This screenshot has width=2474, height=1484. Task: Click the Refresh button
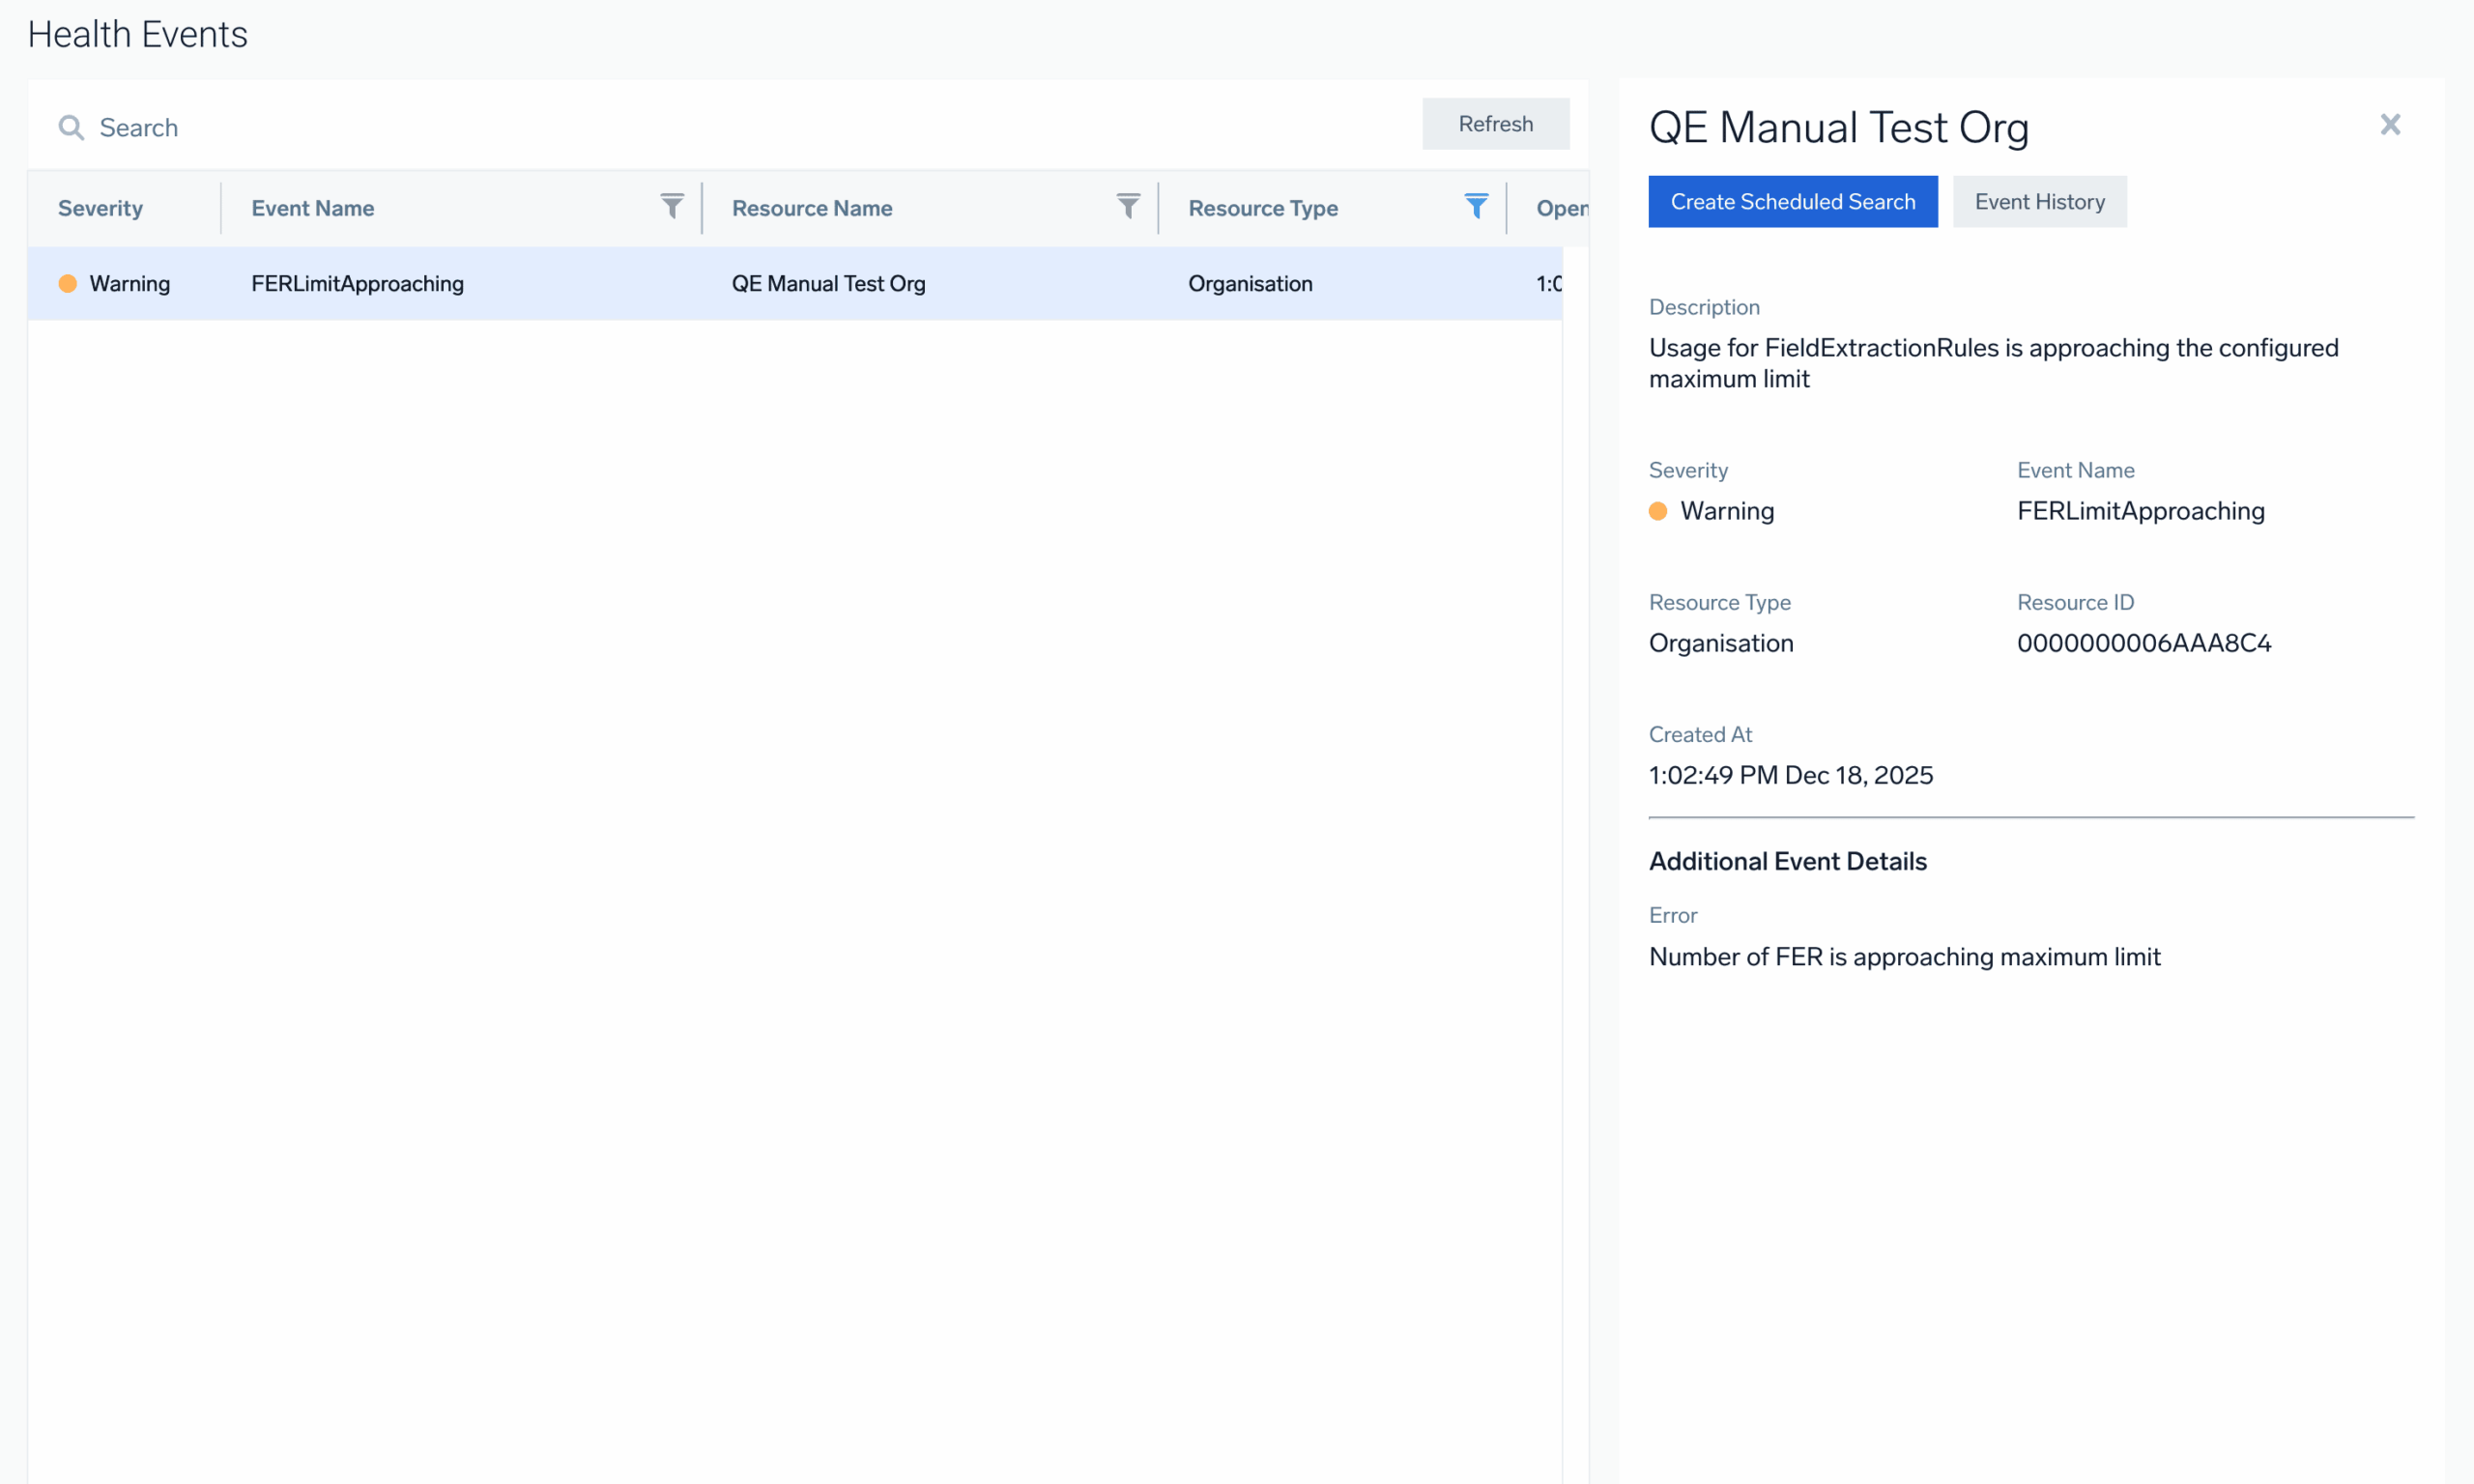coord(1495,124)
